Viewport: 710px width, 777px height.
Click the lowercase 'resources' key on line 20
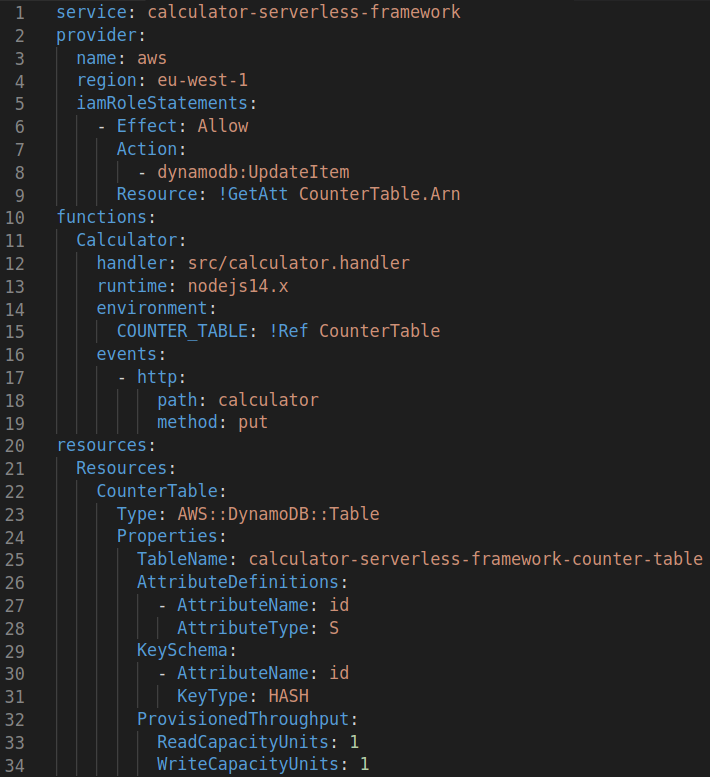[x=101, y=445]
